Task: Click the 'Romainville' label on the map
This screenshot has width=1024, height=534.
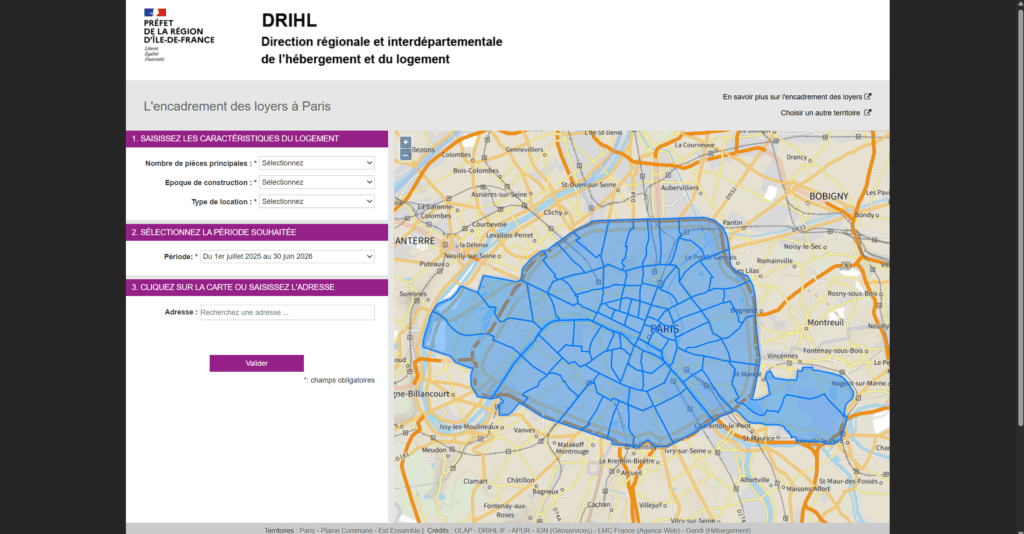Action: (775, 260)
